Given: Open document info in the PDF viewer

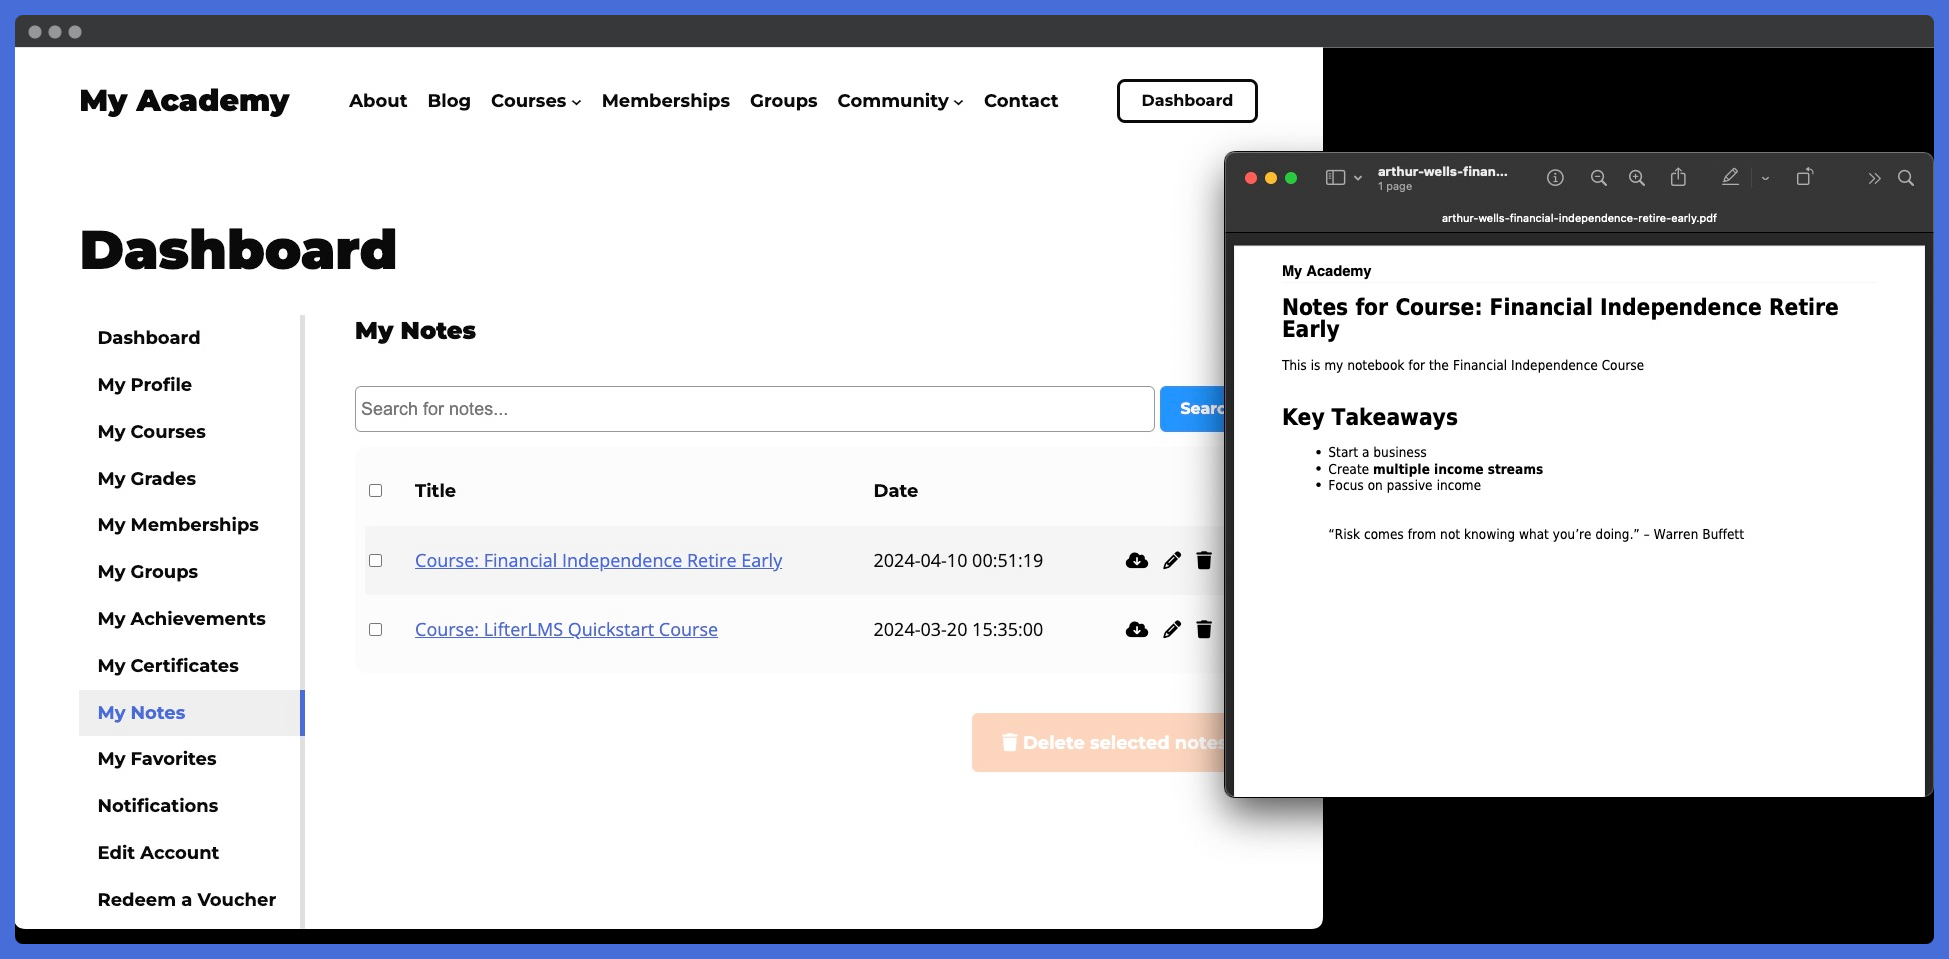Looking at the screenshot, I should (x=1555, y=177).
